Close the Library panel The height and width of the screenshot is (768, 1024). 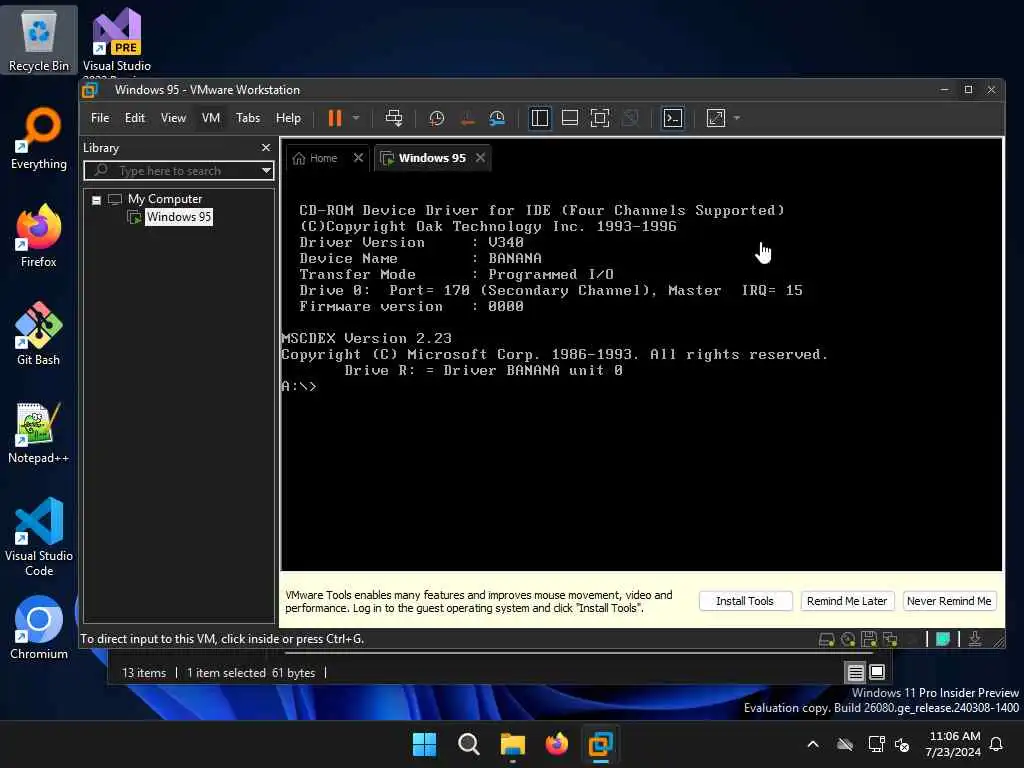(265, 148)
